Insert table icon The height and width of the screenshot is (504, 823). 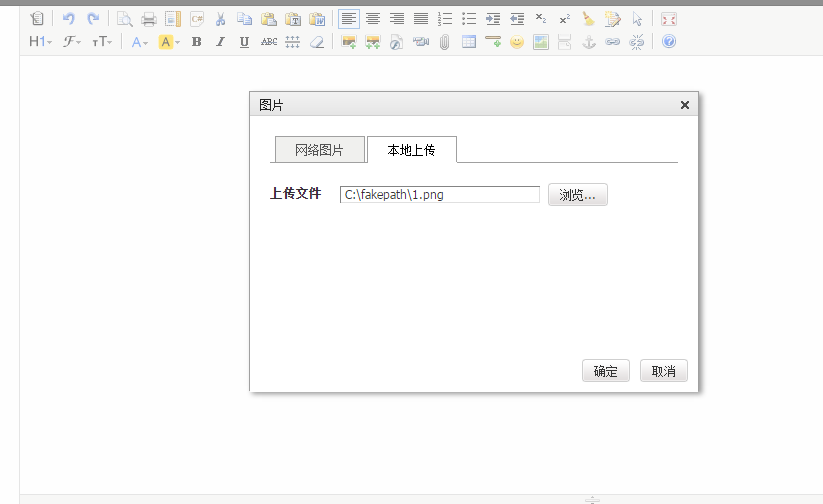(469, 41)
